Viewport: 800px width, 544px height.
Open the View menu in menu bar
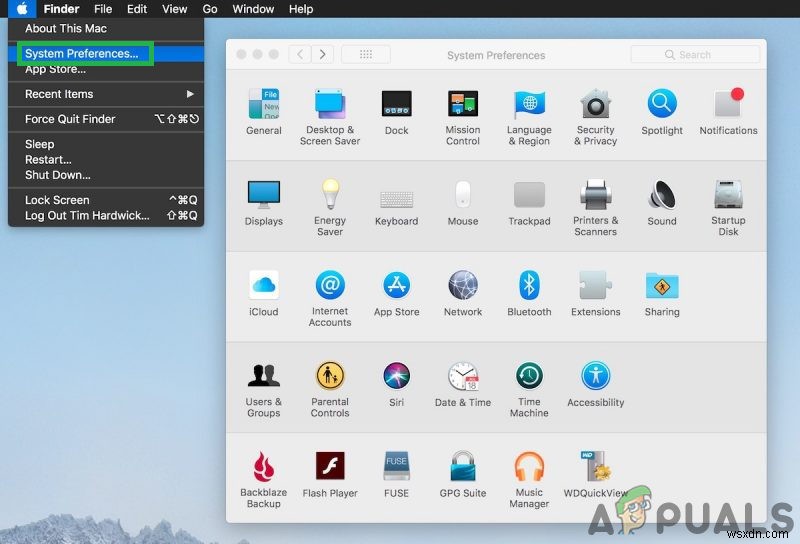(175, 9)
